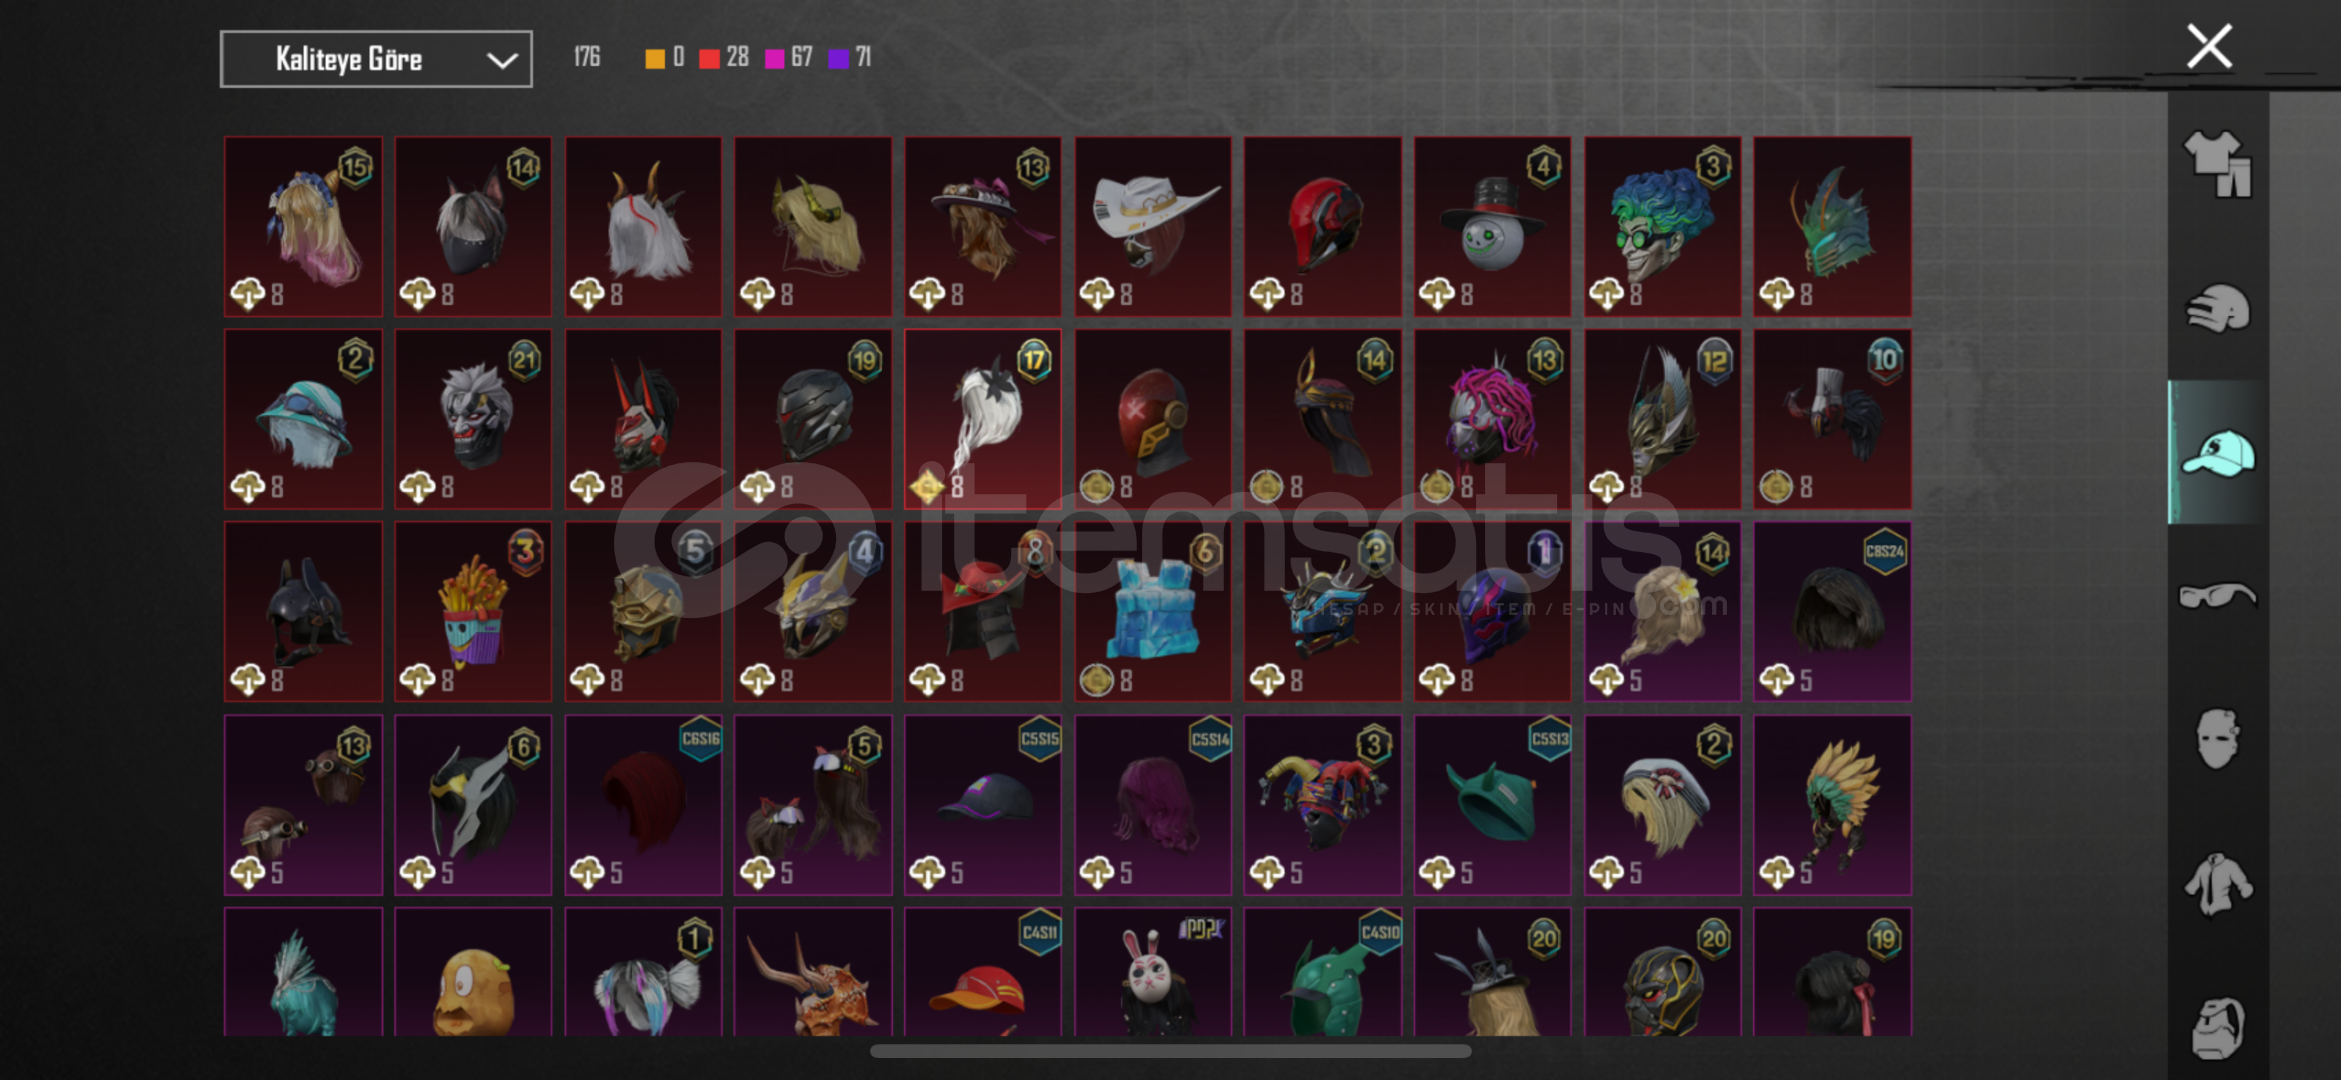2341x1080 pixels.
Task: Close the inventory with the X
Action: click(2209, 46)
